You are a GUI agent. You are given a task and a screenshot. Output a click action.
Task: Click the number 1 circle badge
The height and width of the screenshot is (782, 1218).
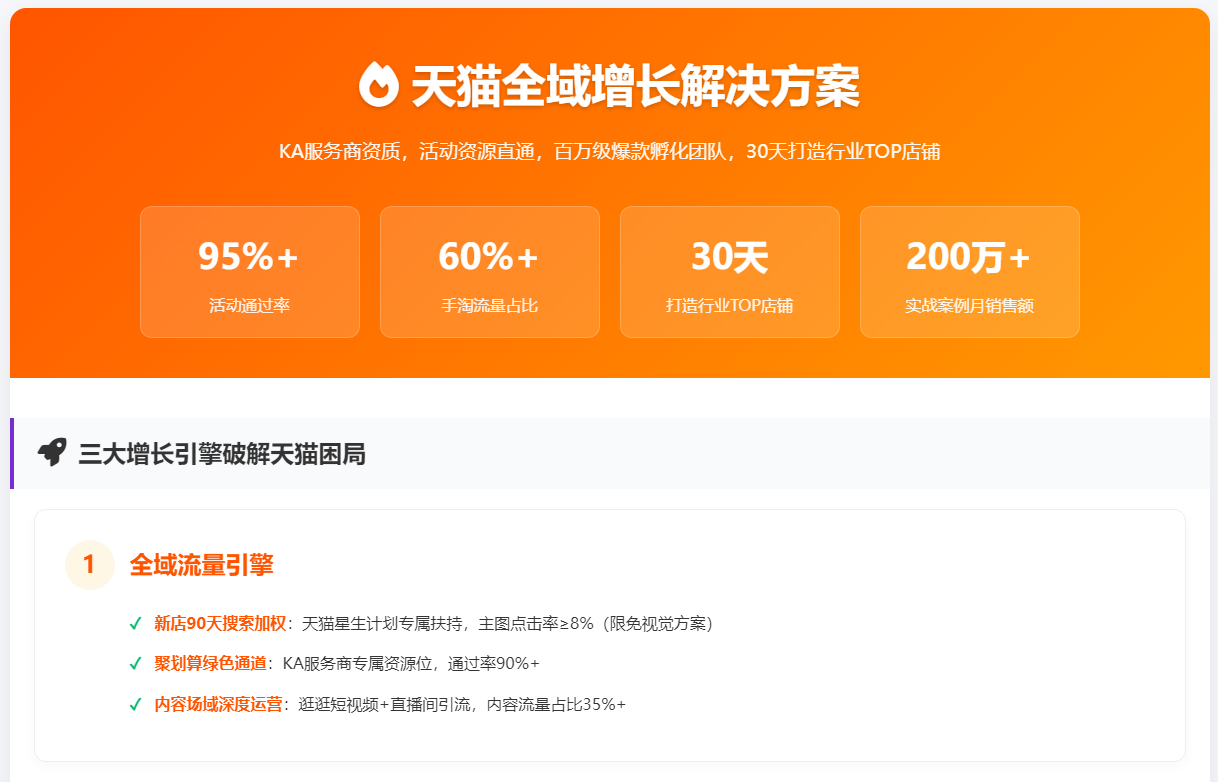point(89,565)
